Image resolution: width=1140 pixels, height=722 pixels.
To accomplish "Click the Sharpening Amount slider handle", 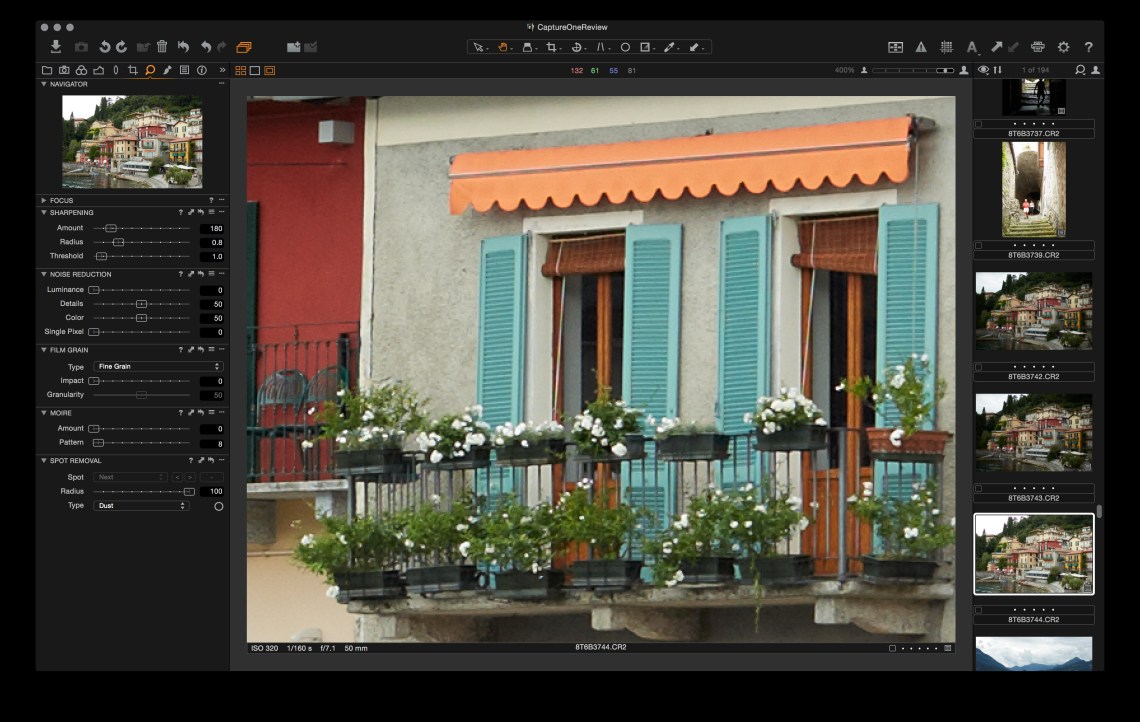I will [111, 228].
